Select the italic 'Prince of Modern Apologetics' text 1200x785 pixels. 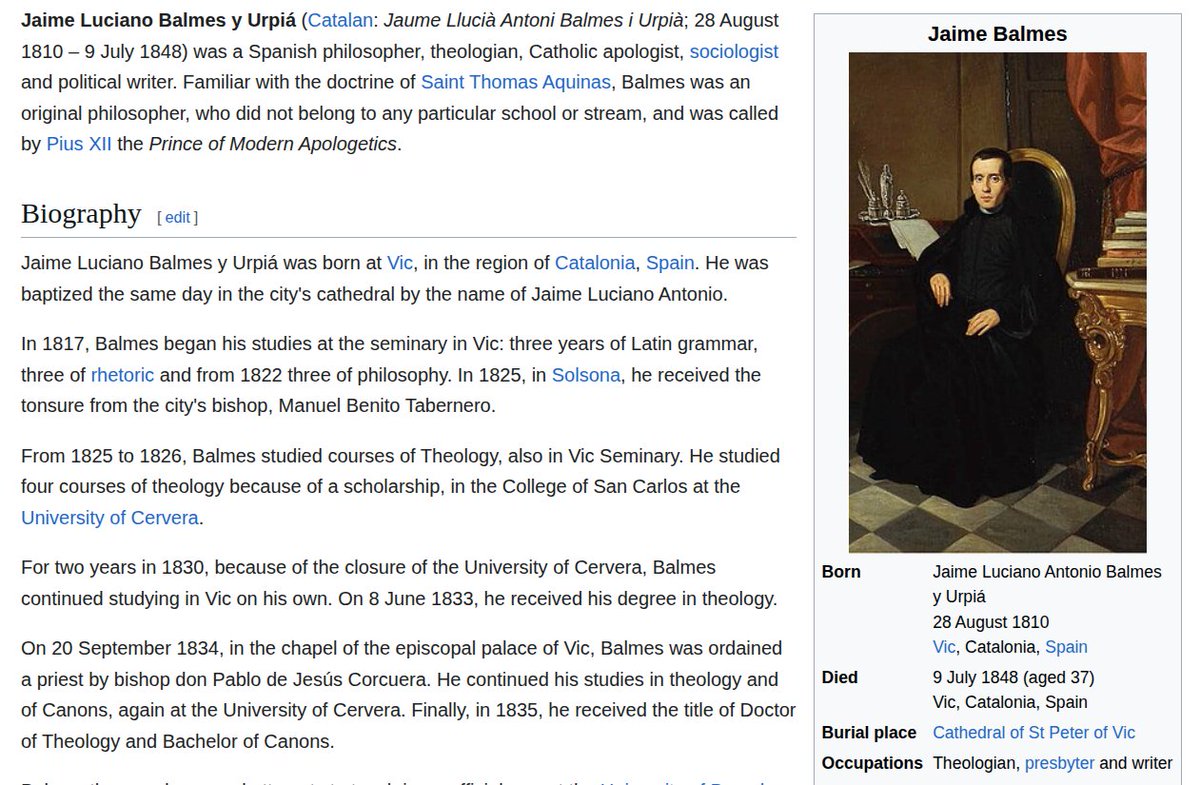pyautogui.click(x=273, y=144)
